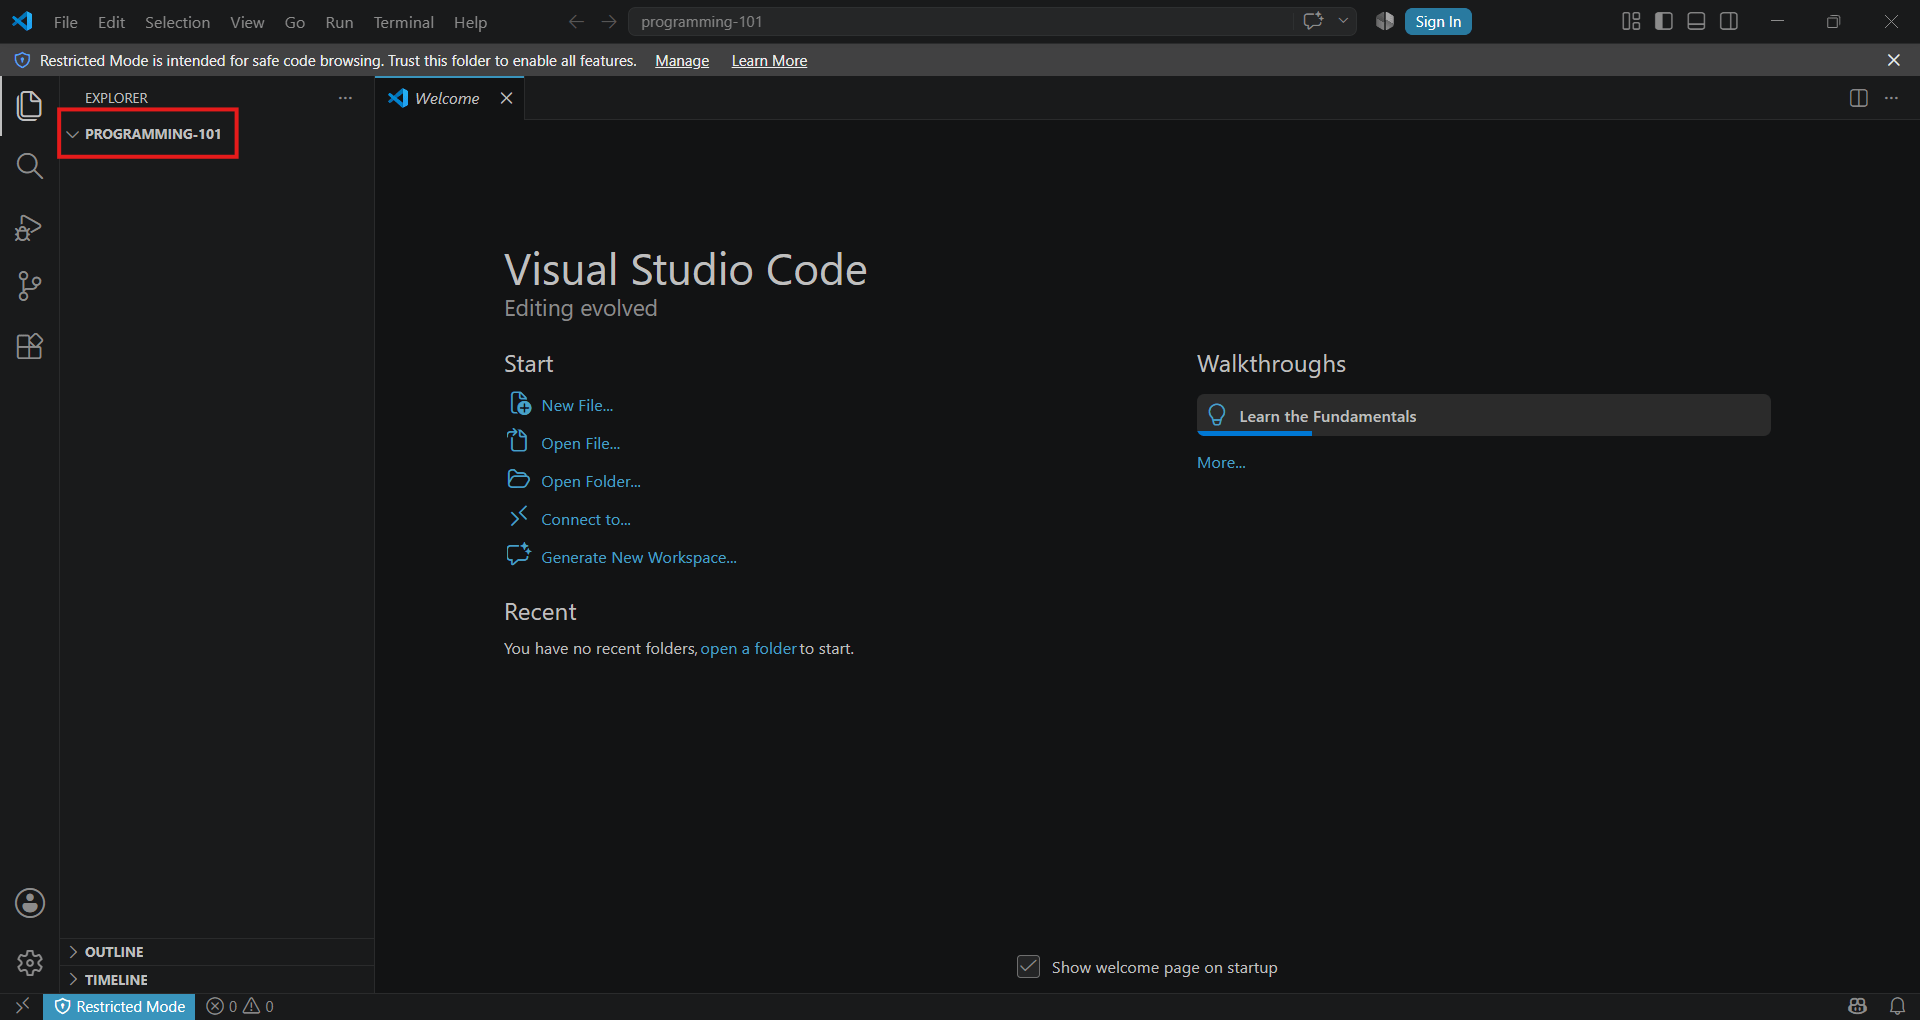Open the Selection menu

click(x=177, y=22)
